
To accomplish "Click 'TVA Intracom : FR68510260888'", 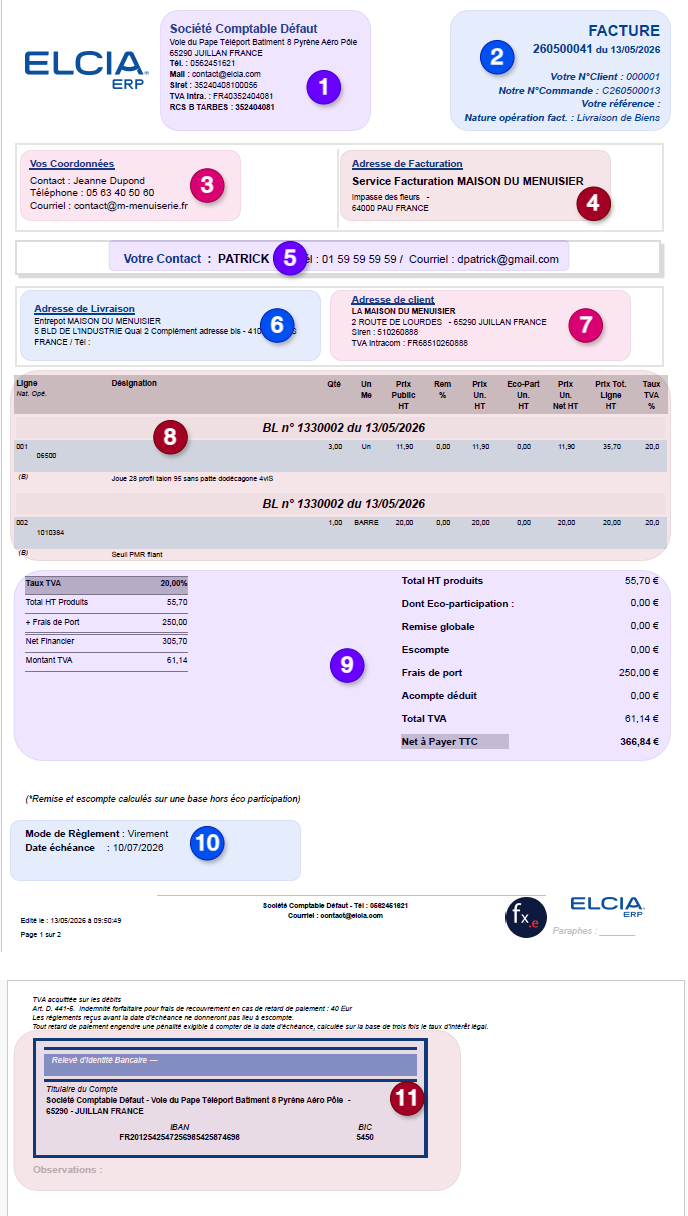I will click(x=409, y=343).
